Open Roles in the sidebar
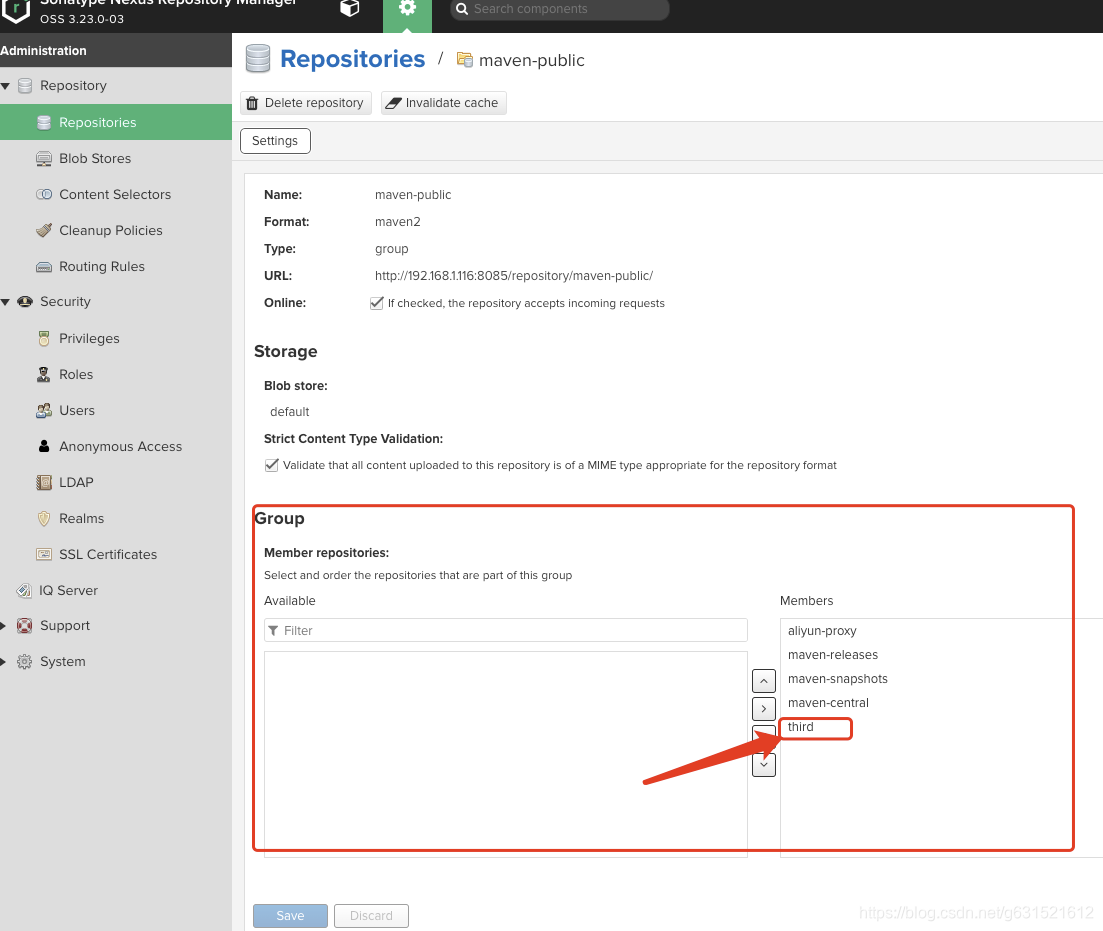Viewport: 1103px width, 931px height. [76, 374]
